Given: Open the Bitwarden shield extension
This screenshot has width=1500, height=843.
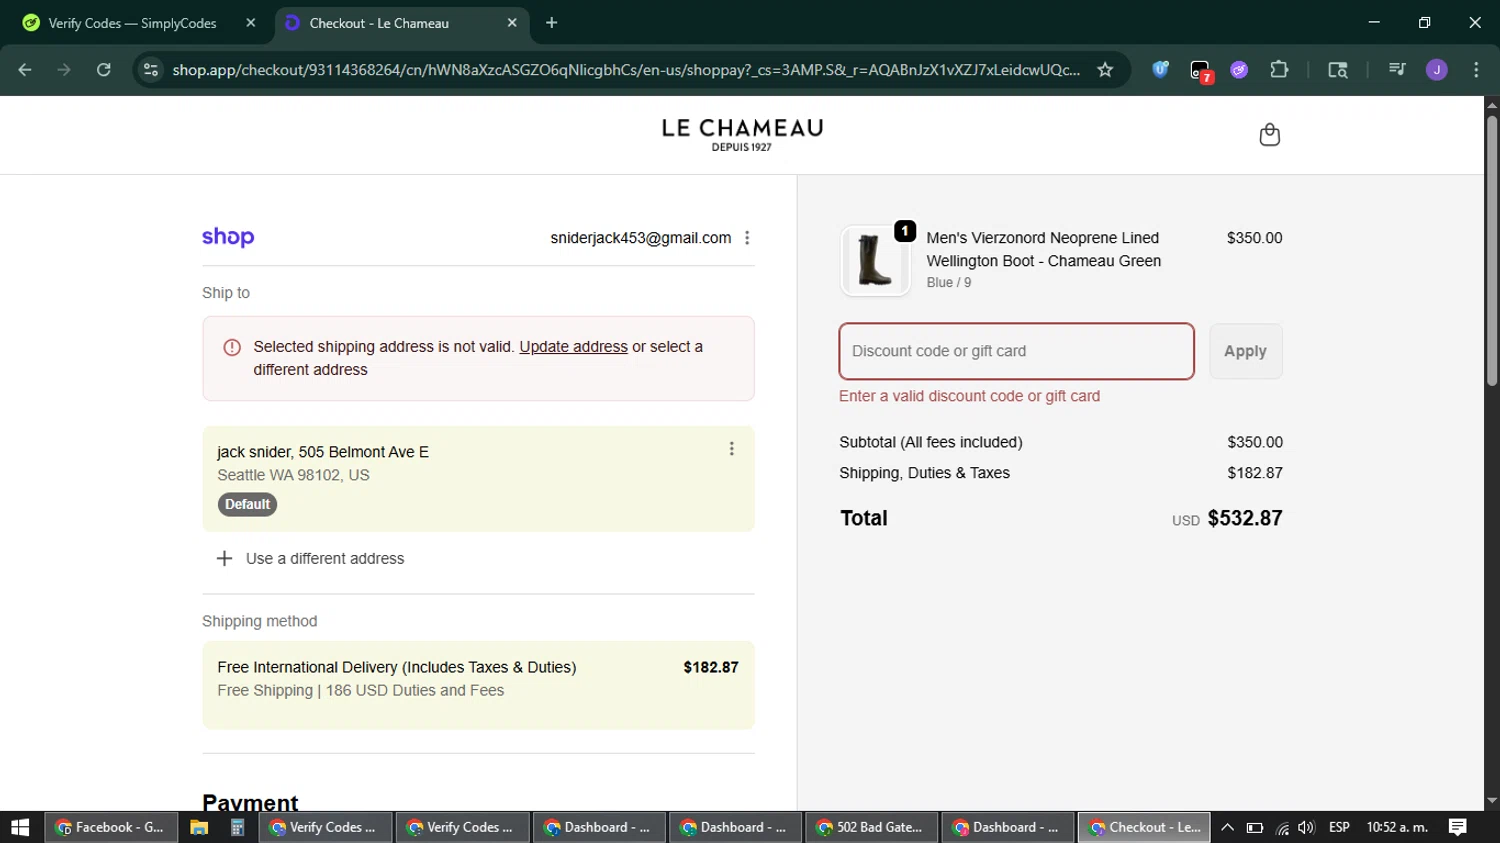Looking at the screenshot, I should tap(1160, 70).
